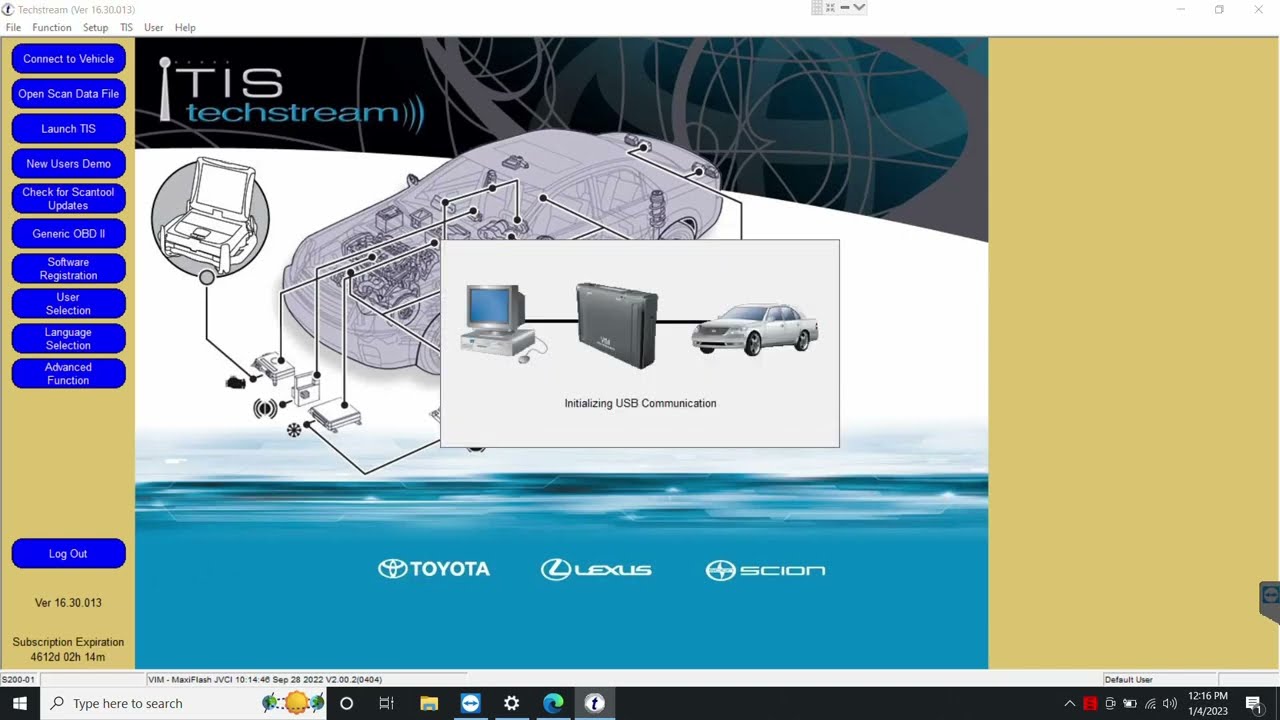Open Language Selection

coord(68,339)
